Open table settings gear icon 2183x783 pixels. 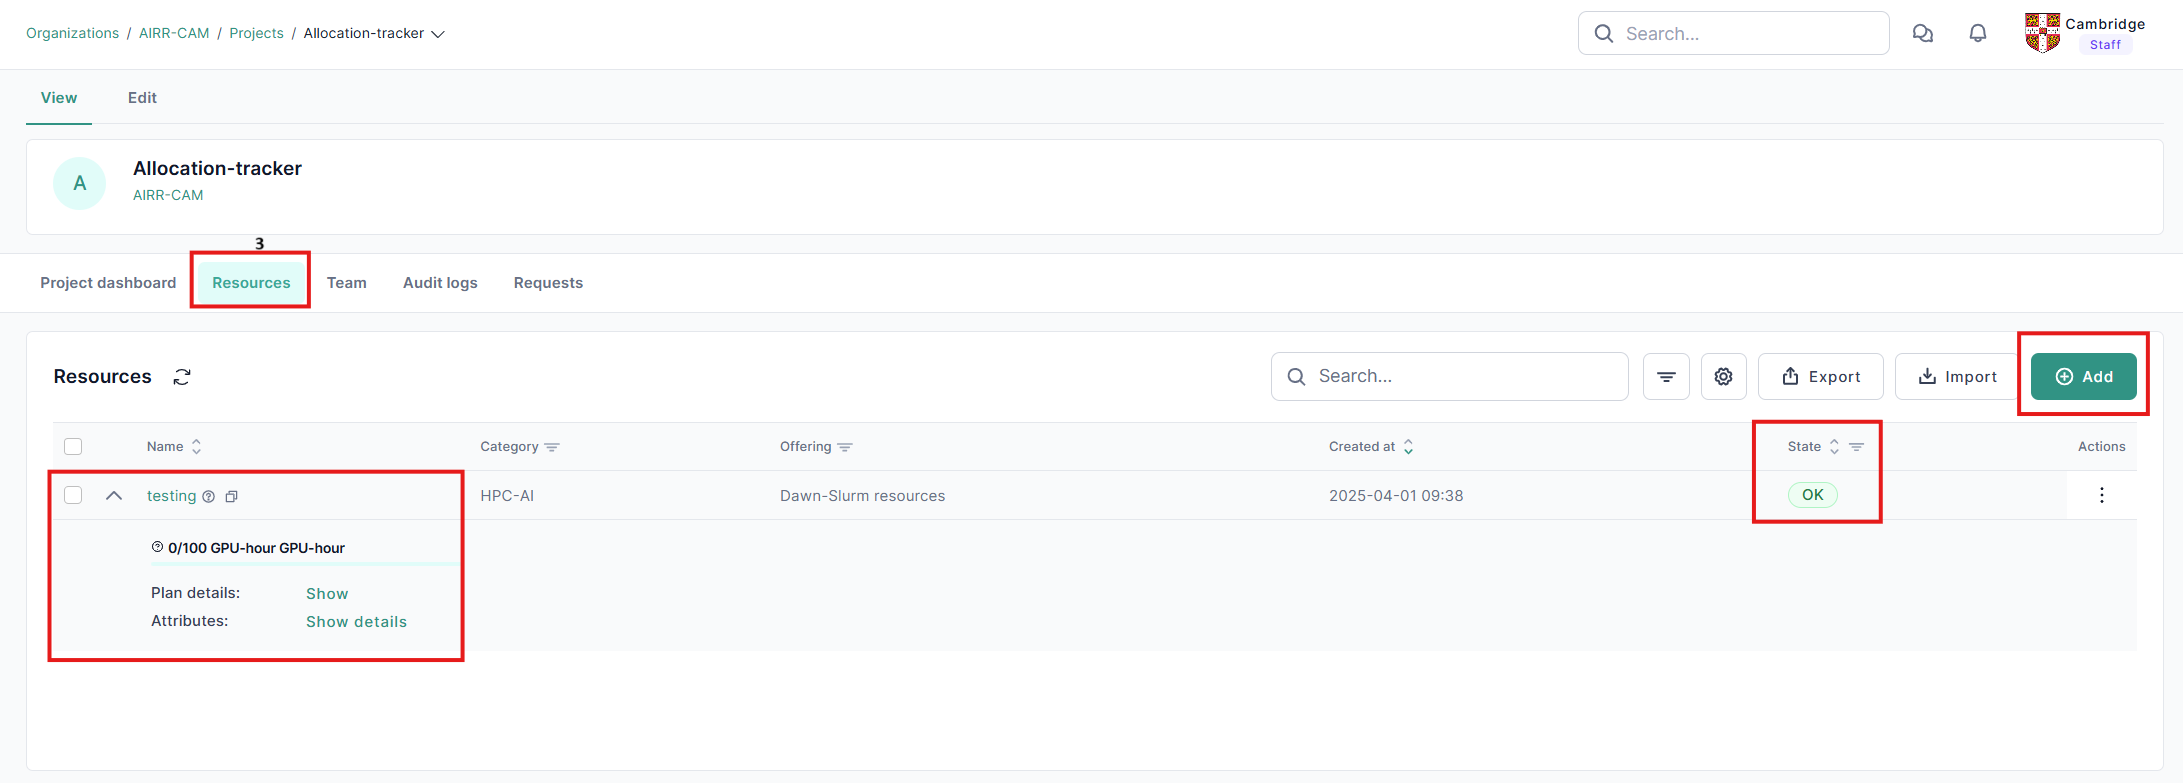tap(1723, 377)
